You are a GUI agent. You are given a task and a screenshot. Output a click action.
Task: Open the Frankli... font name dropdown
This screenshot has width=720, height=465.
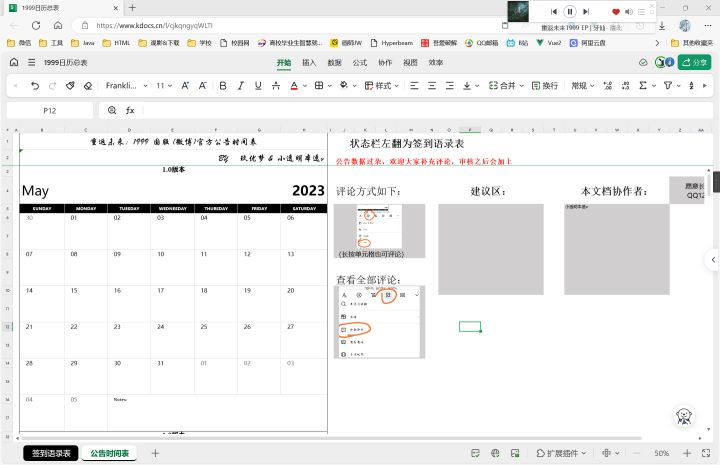[126, 85]
